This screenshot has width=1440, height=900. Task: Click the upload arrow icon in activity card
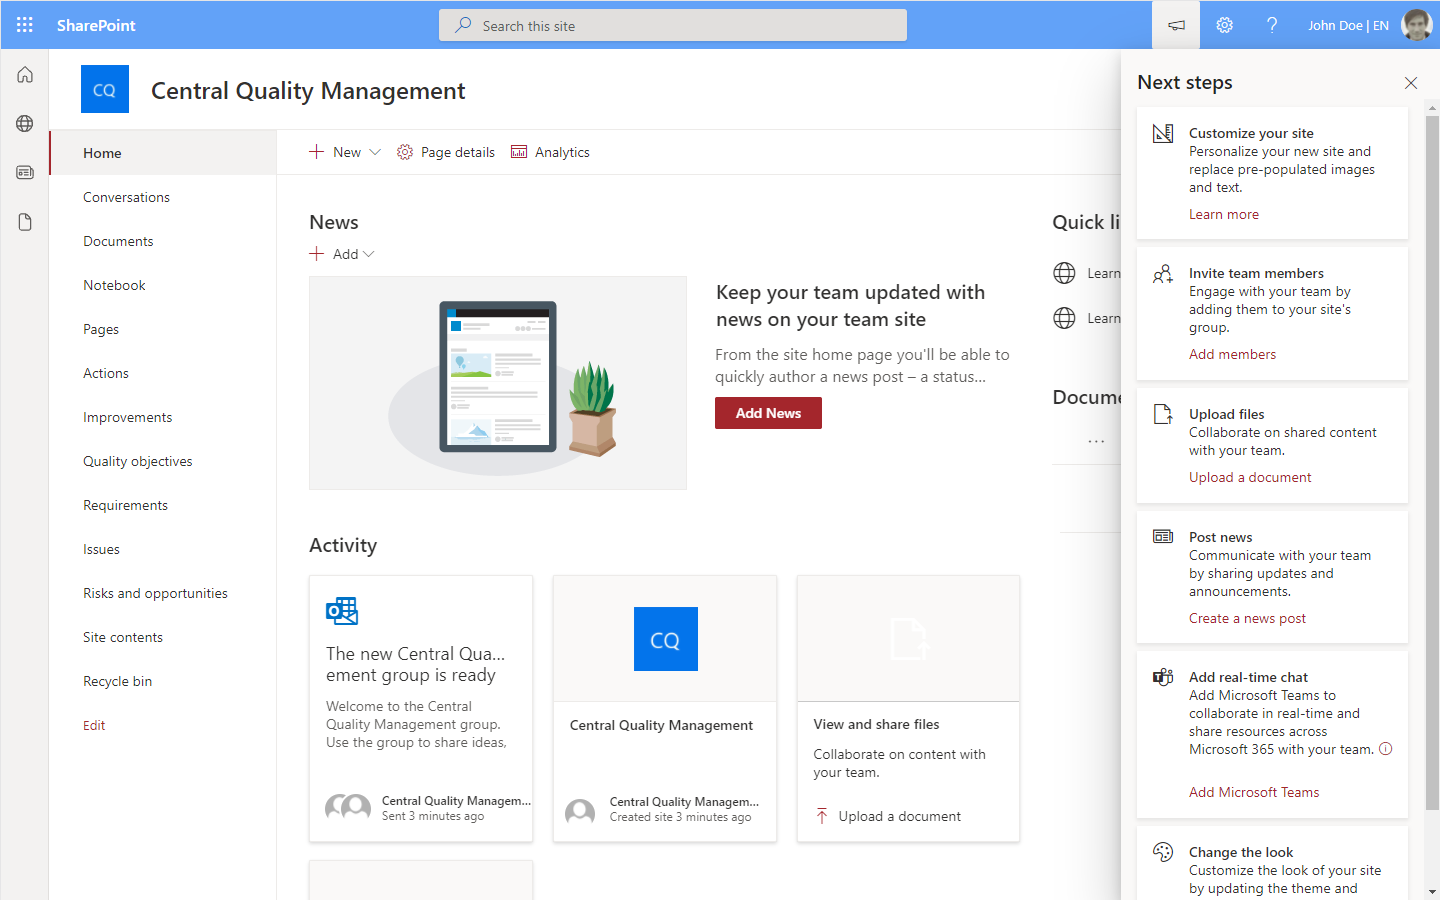point(822,816)
